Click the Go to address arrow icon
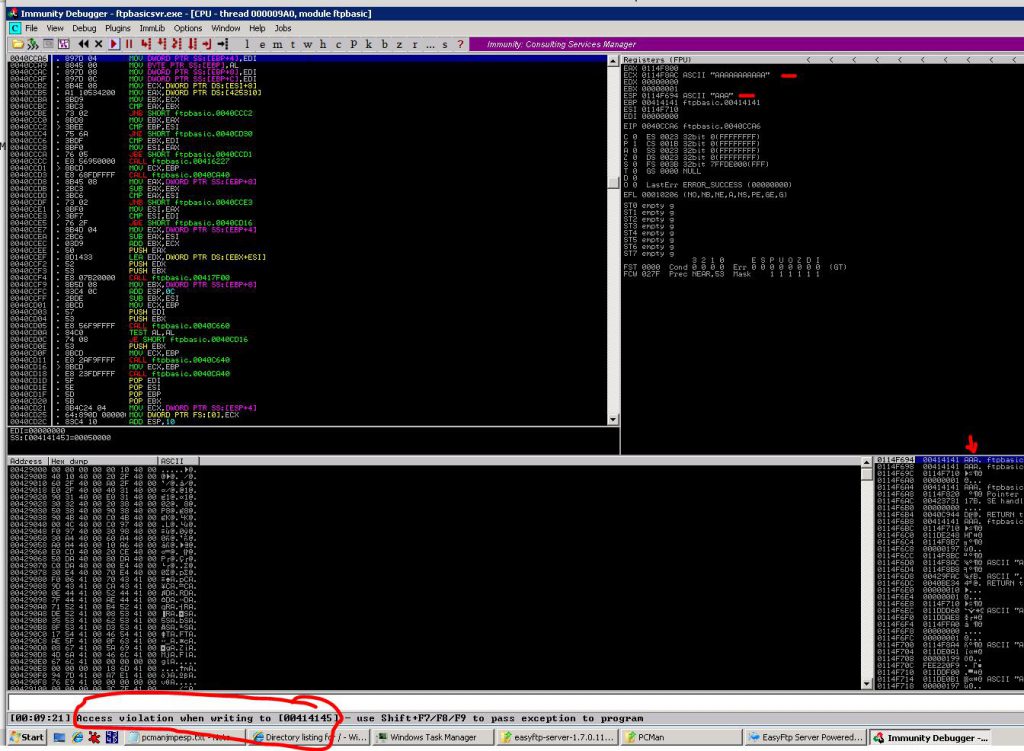1024x751 pixels. (223, 44)
